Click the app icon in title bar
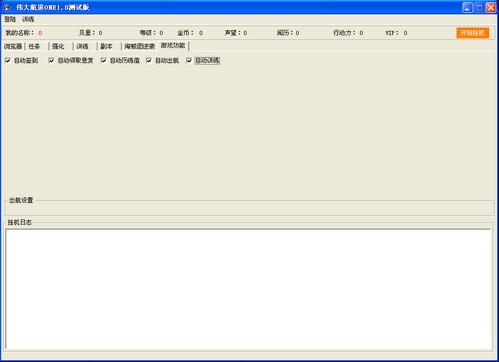 pyautogui.click(x=7, y=7)
